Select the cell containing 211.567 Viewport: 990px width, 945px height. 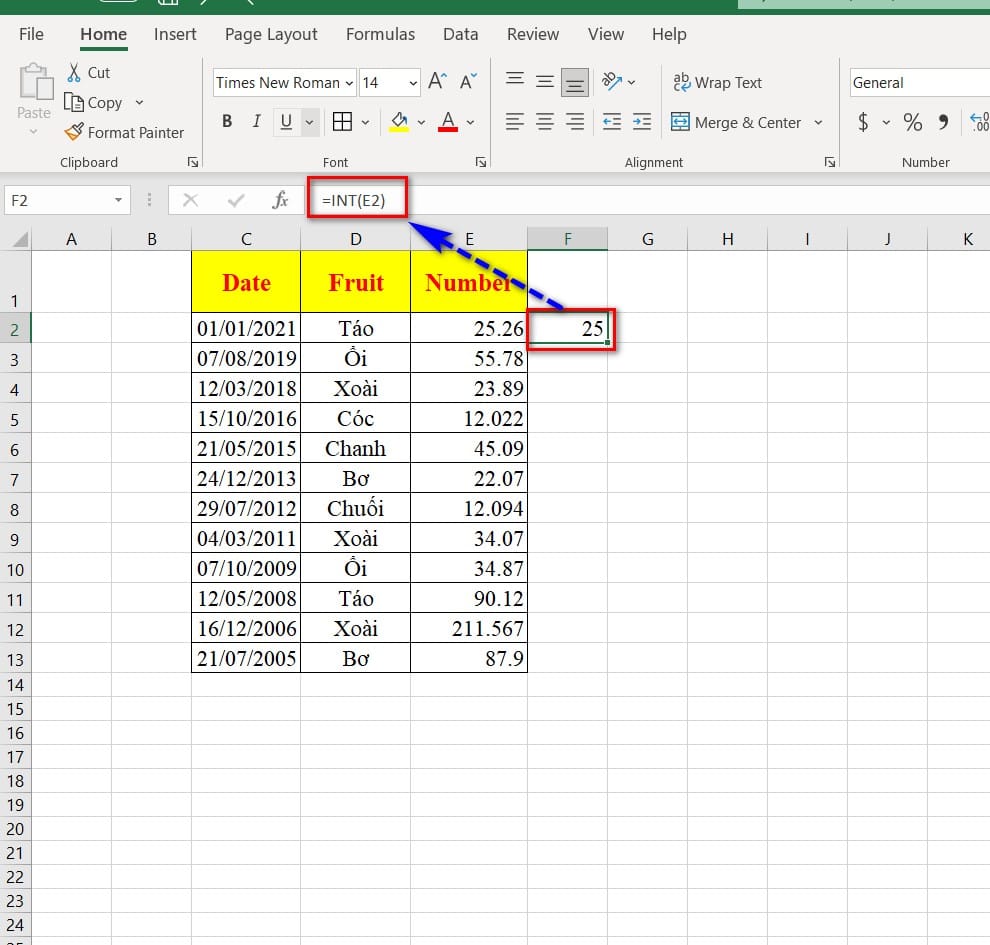click(x=468, y=628)
